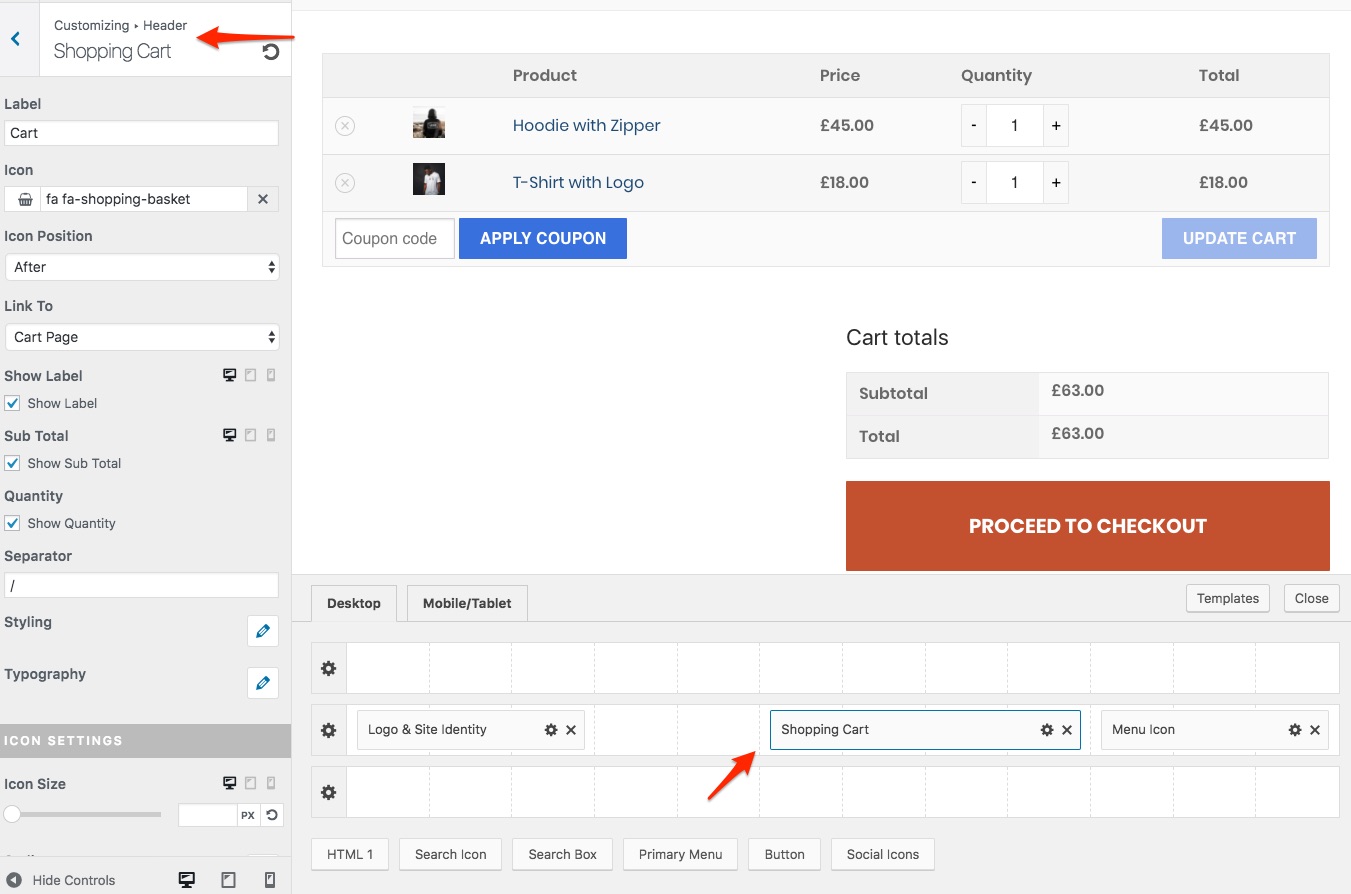The width and height of the screenshot is (1351, 894).
Task: Open Menu Icon item settings gear
Action: click(1295, 730)
